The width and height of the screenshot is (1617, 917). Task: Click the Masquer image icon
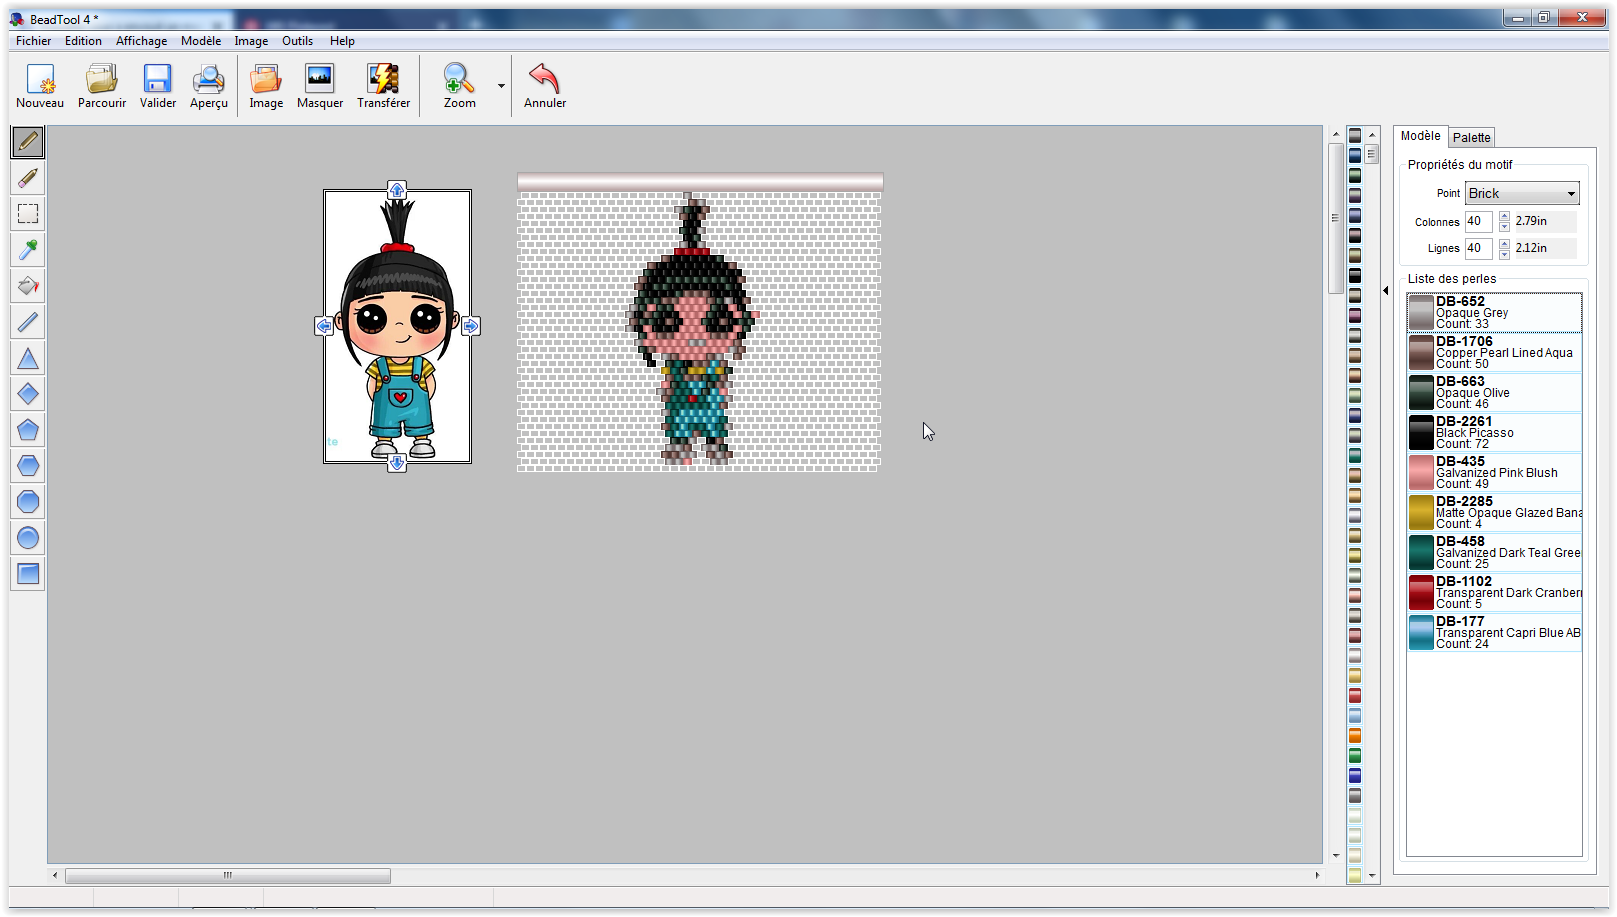click(320, 86)
